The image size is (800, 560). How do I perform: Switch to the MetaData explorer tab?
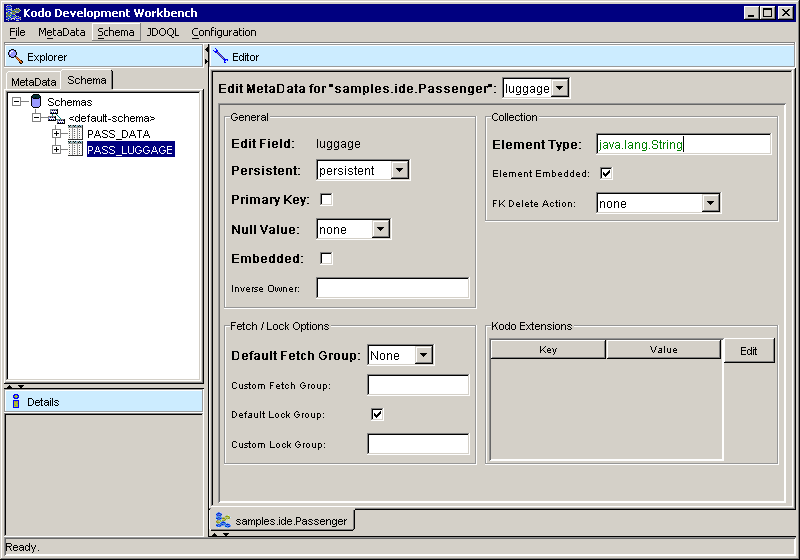(34, 82)
